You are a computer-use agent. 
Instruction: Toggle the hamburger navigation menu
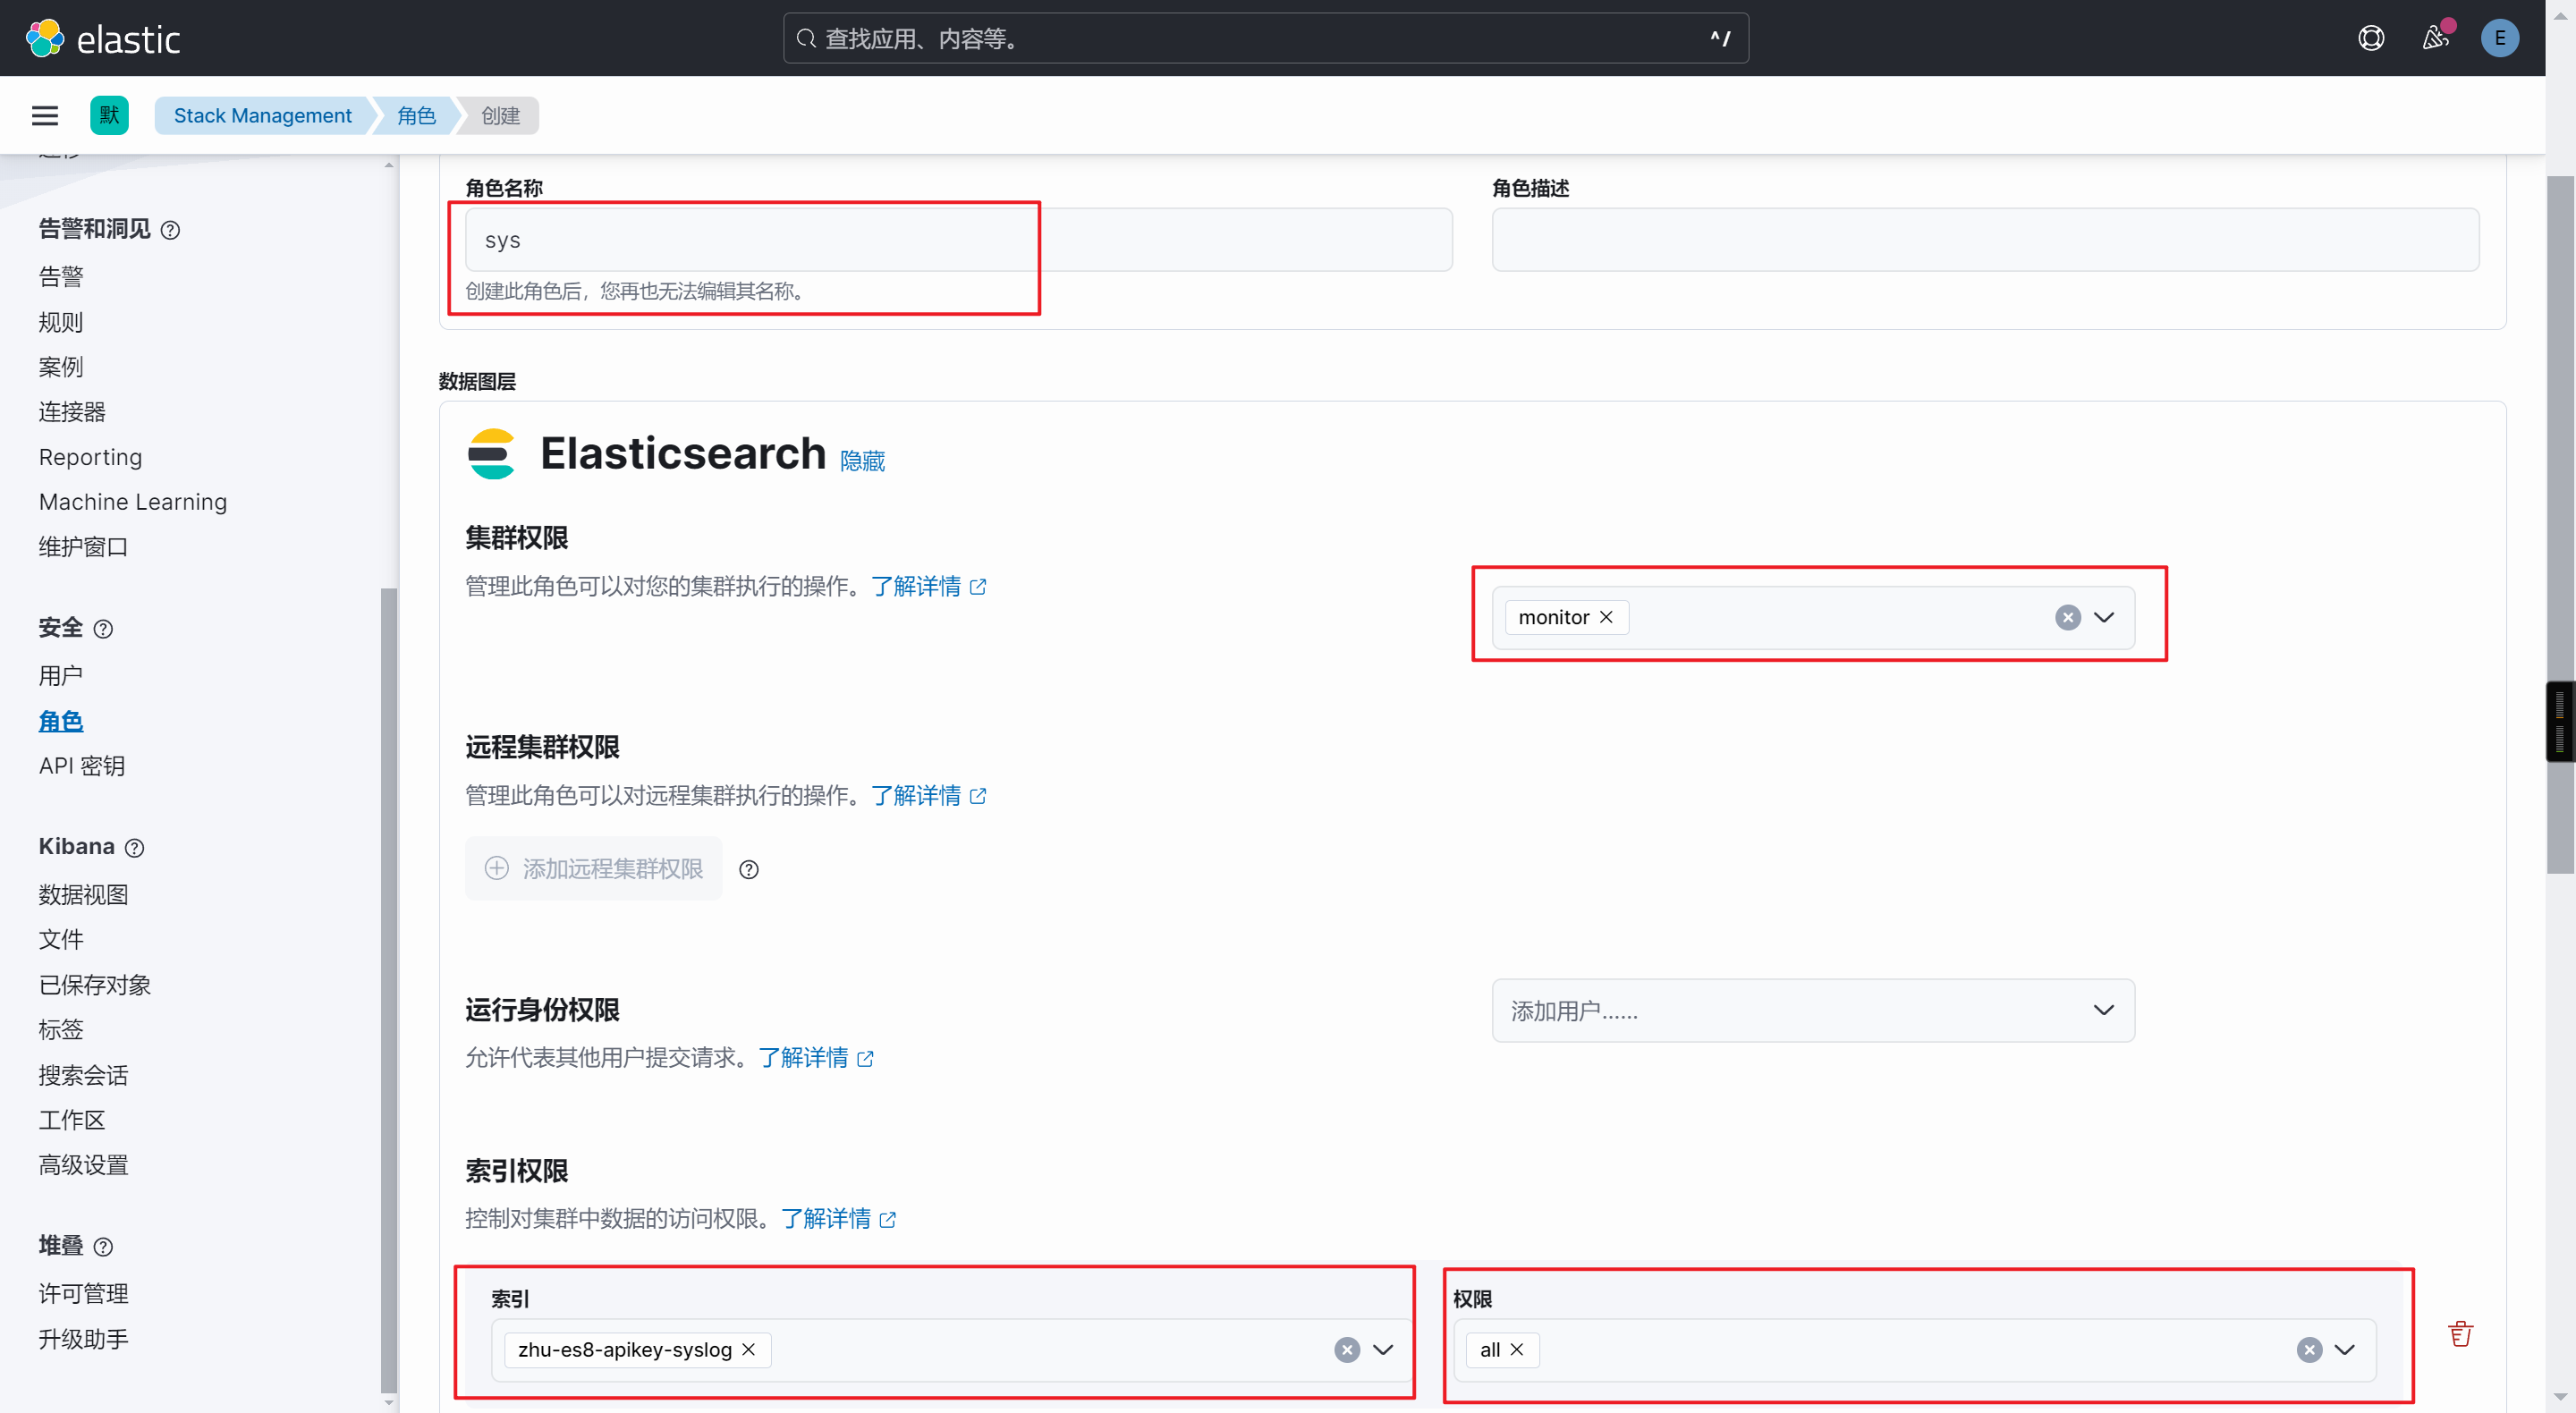45,116
